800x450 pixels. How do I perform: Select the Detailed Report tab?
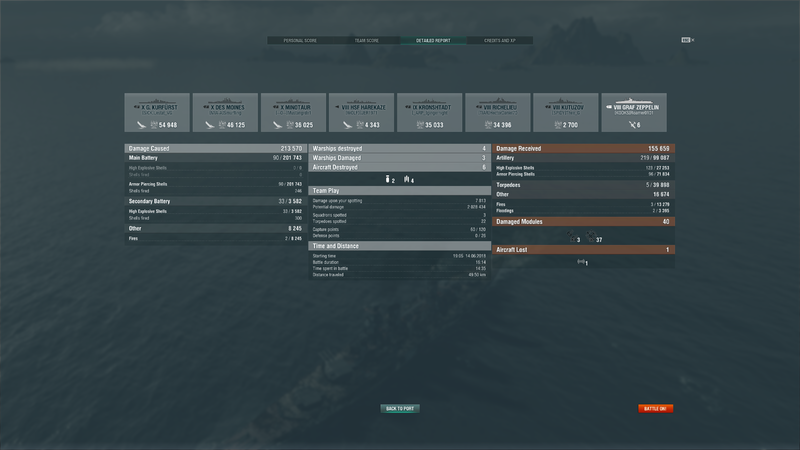[433, 40]
